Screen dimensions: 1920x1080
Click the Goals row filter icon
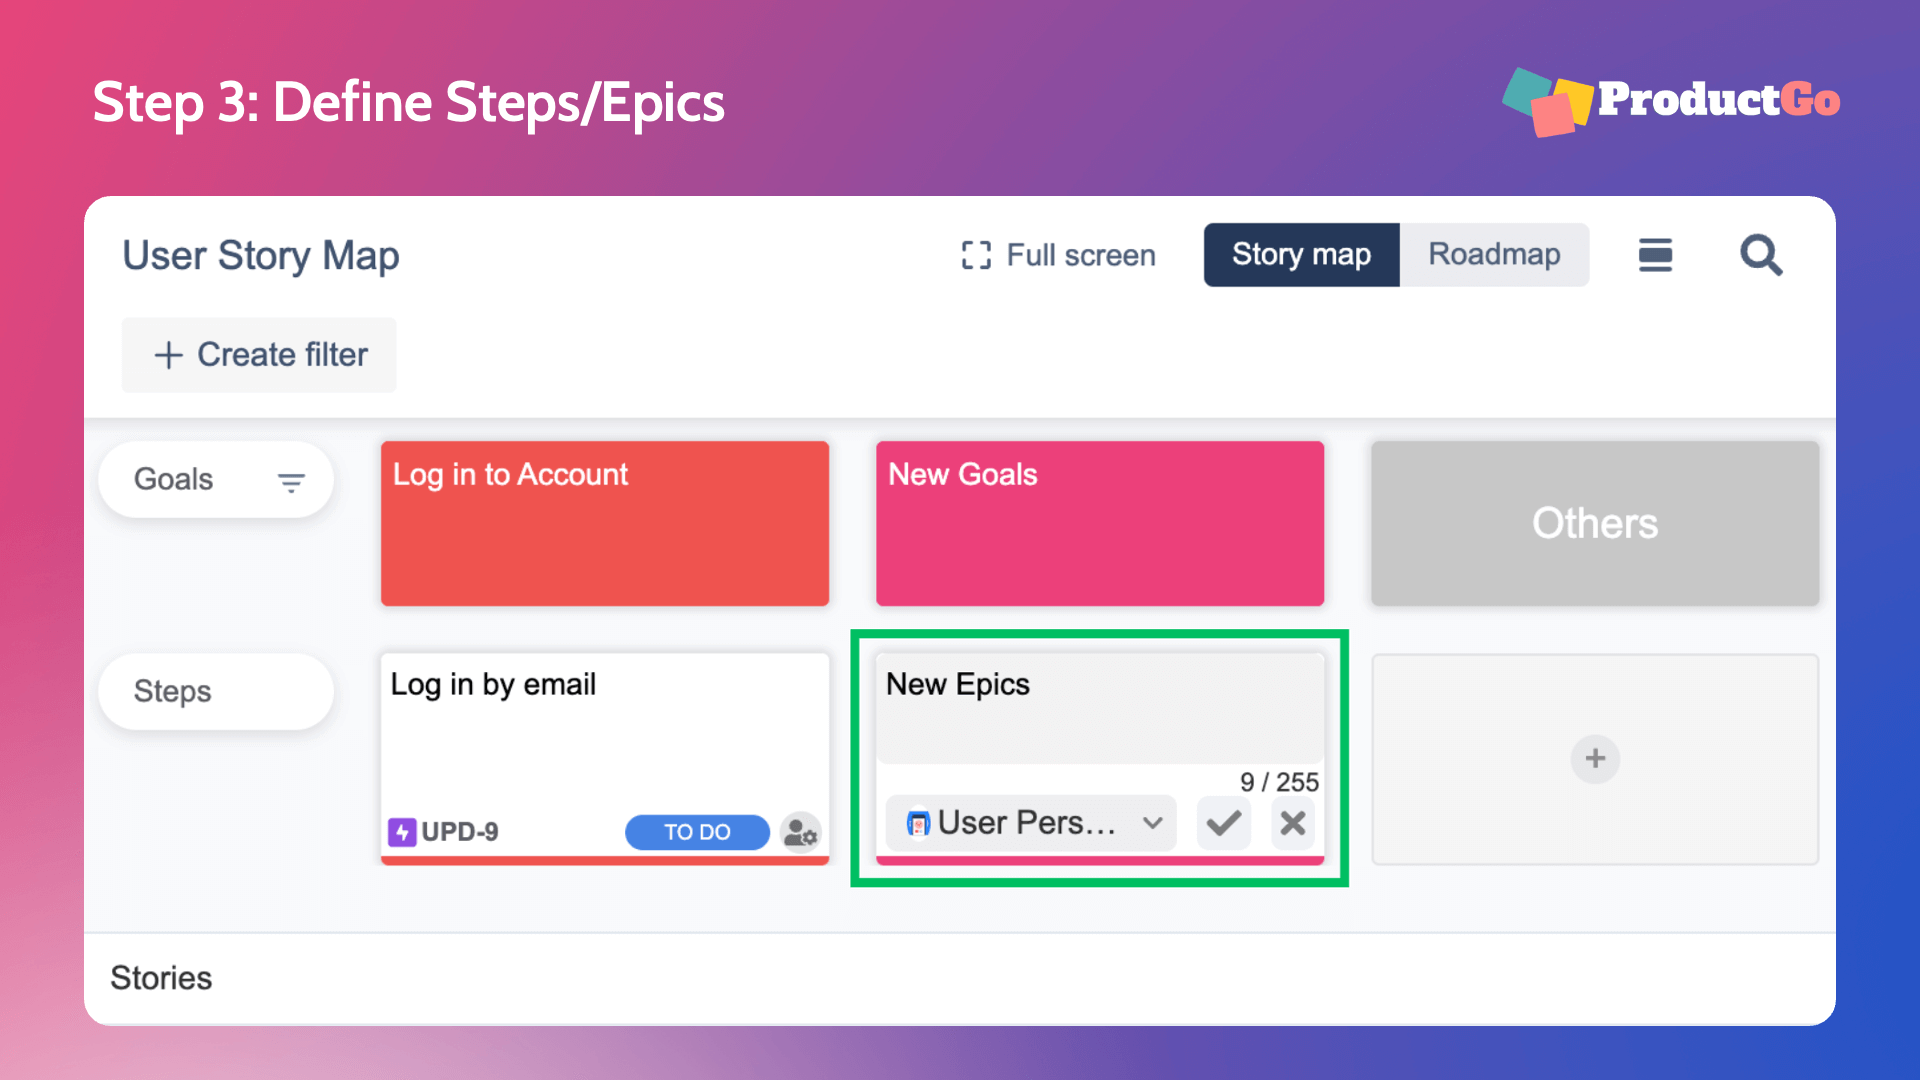click(291, 483)
